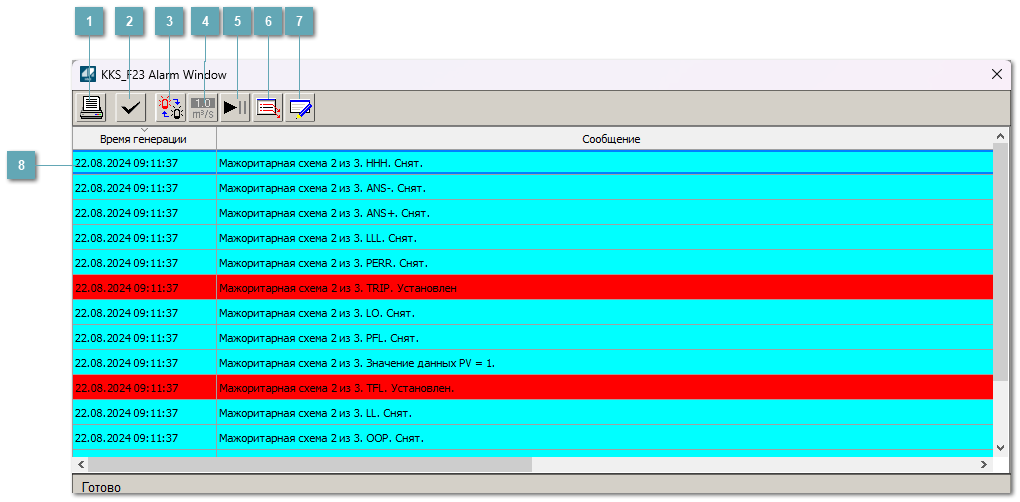Close the KKS_F23 Alarm Window

coord(996,74)
